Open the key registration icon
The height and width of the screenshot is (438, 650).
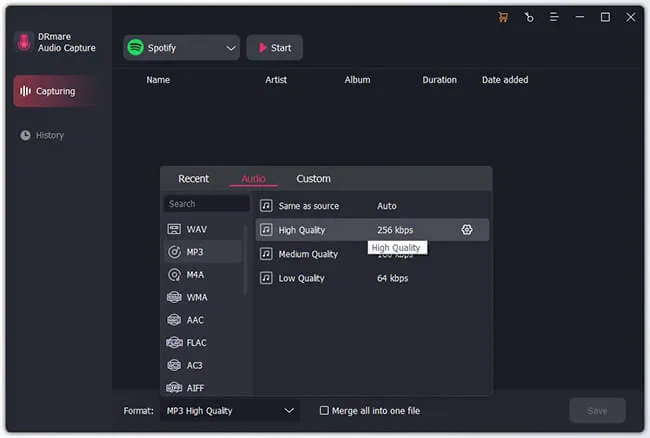pos(528,17)
